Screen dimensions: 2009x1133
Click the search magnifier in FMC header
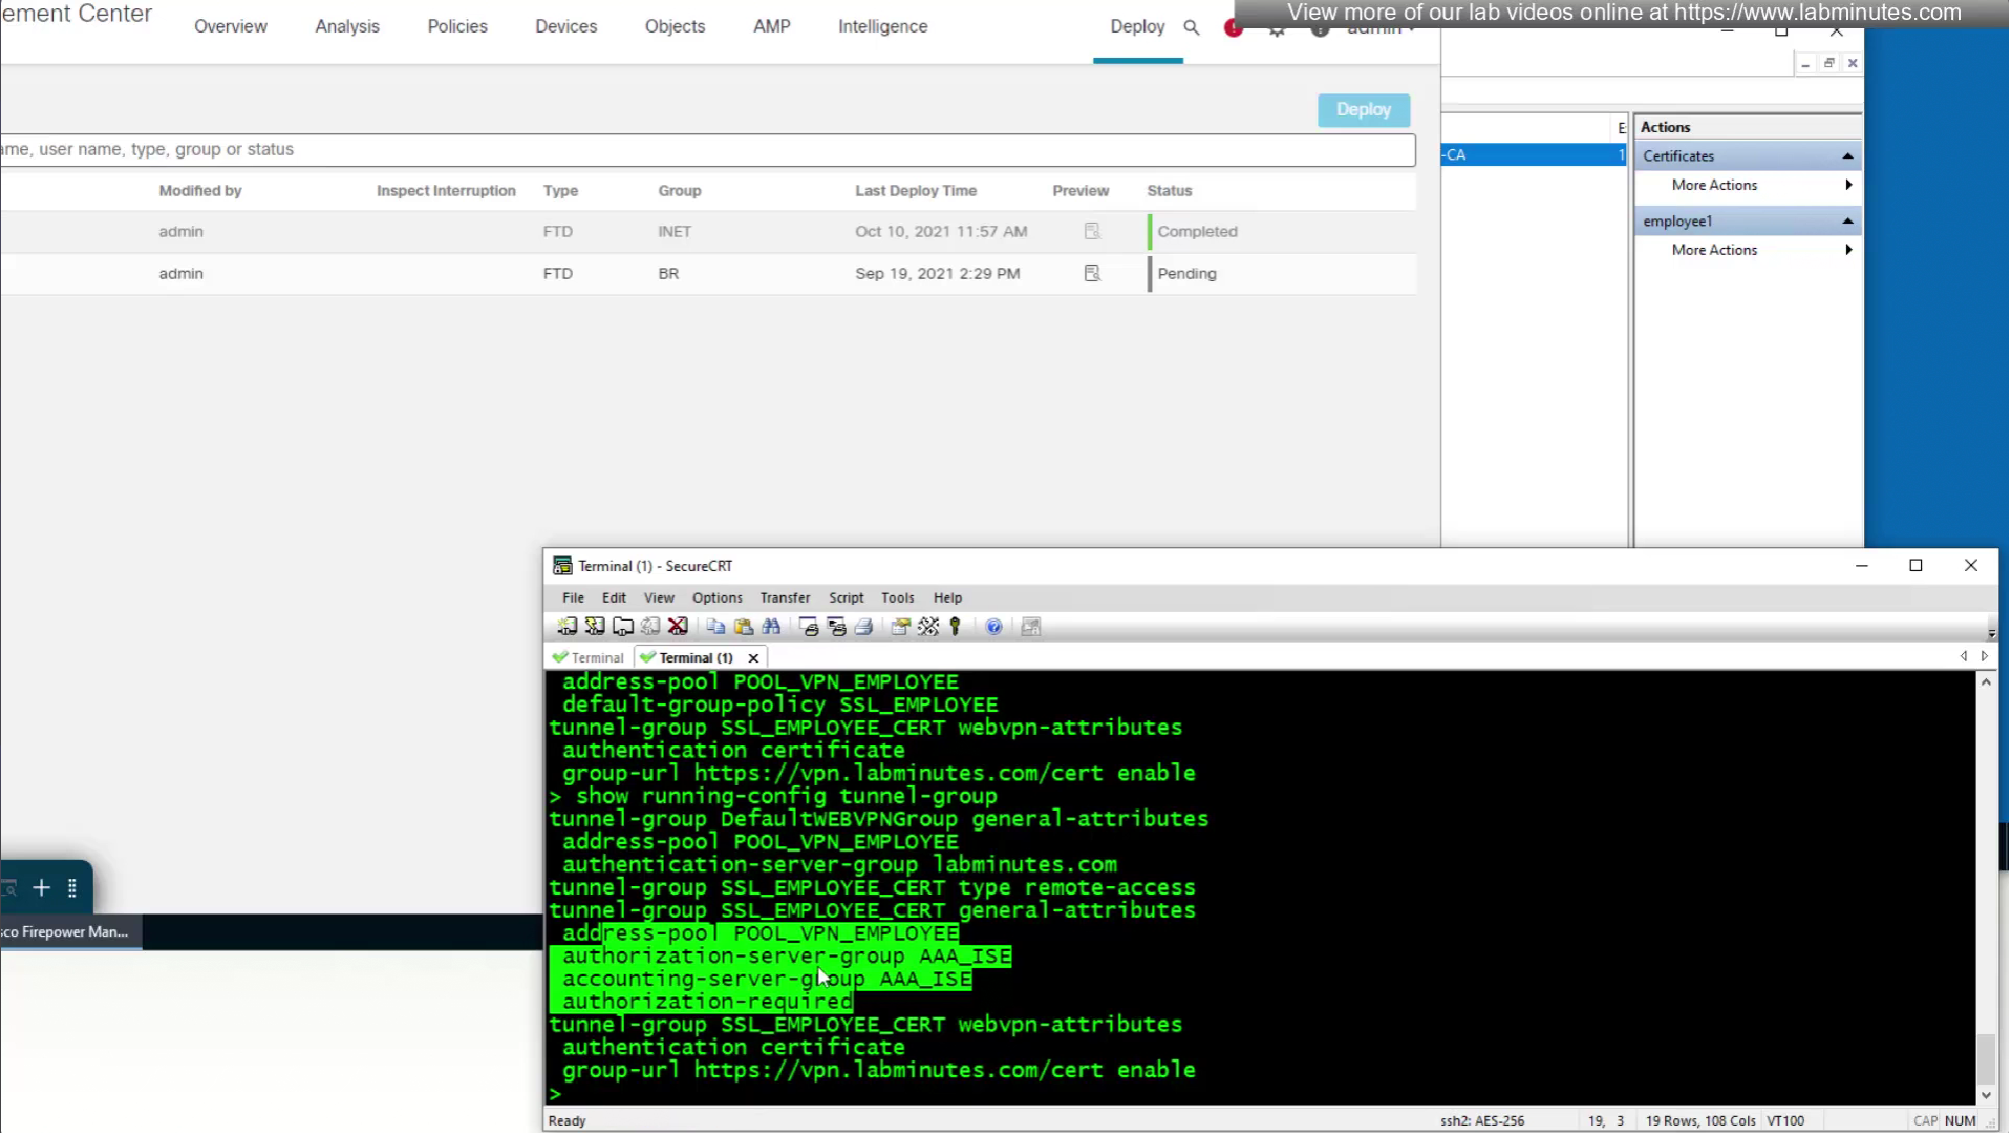(1190, 27)
